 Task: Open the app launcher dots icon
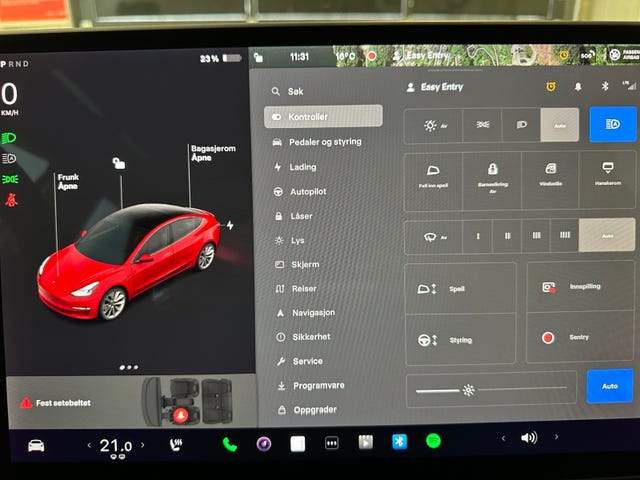(331, 443)
